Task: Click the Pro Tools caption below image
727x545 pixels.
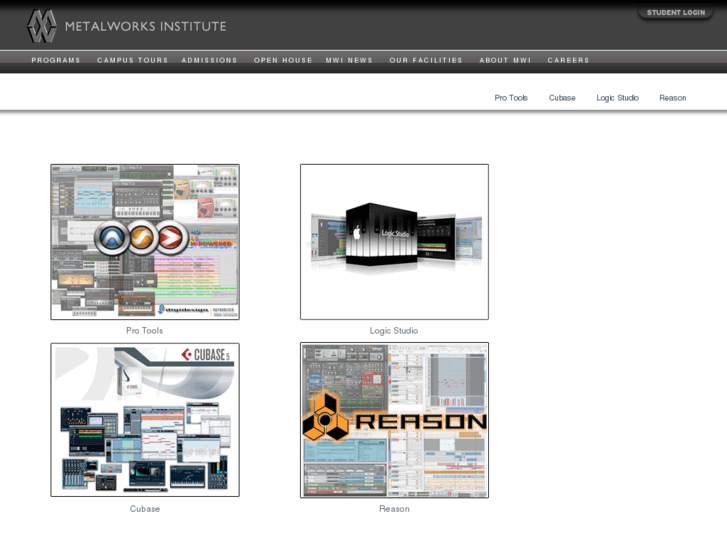Action: tap(144, 331)
